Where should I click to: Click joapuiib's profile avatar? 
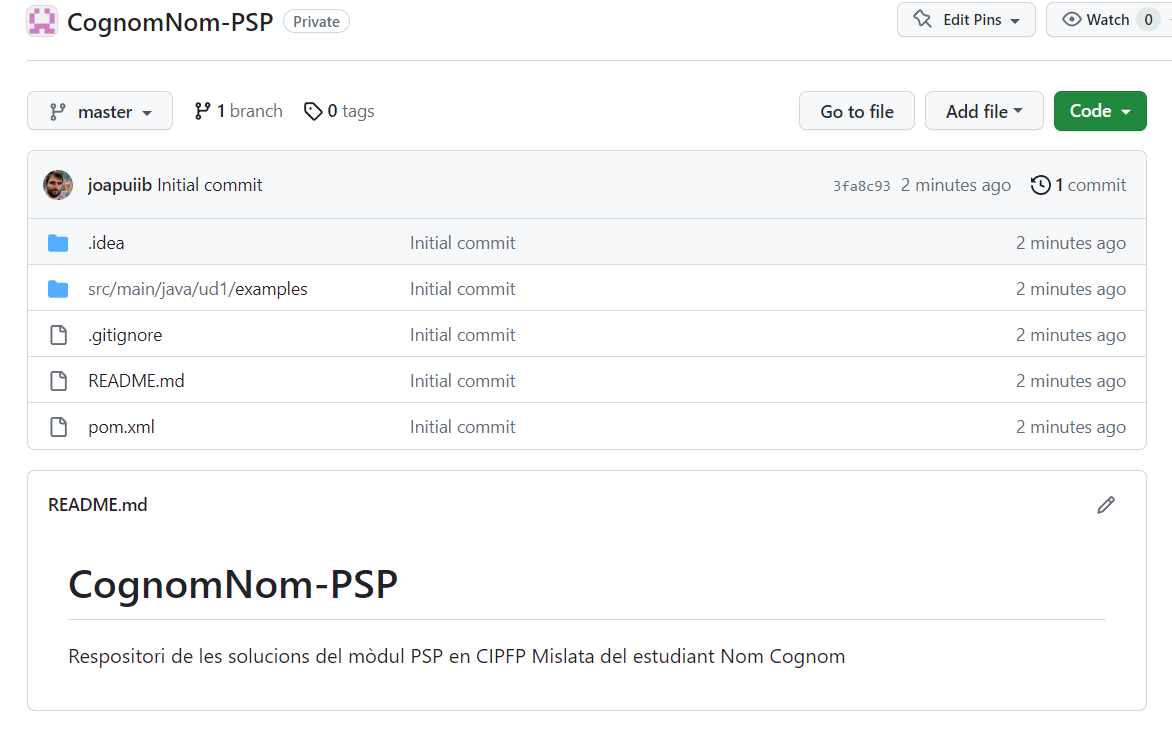[58, 185]
